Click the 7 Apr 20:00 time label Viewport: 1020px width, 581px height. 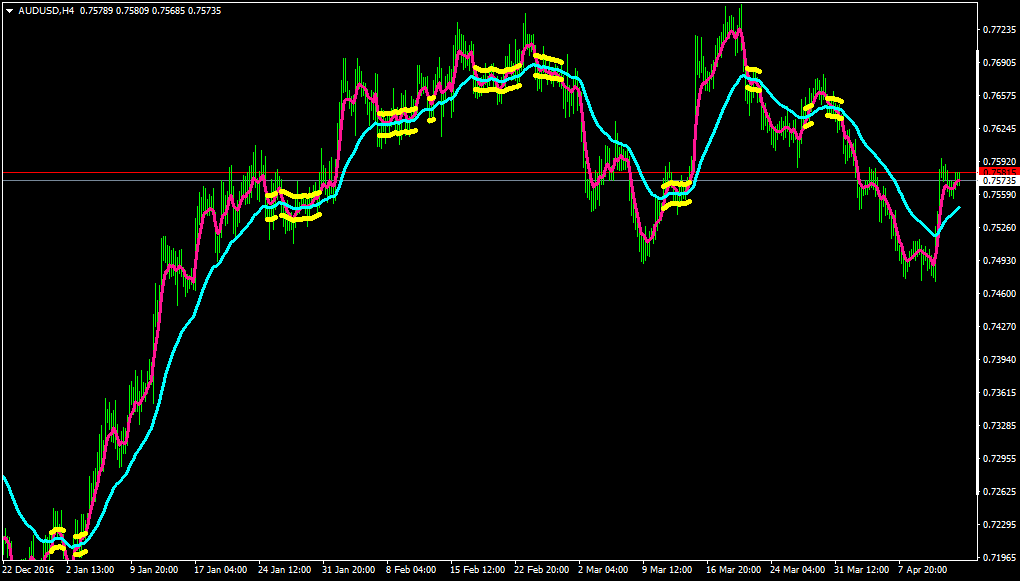(922, 569)
